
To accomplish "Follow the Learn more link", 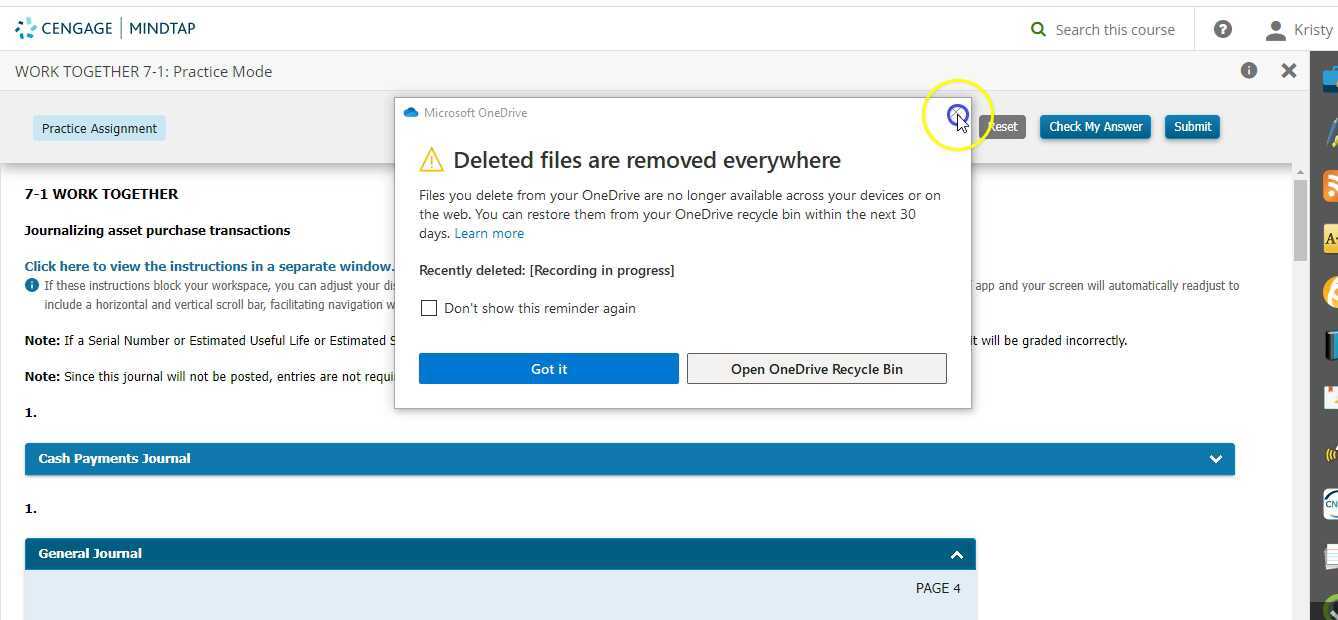I will (x=489, y=233).
